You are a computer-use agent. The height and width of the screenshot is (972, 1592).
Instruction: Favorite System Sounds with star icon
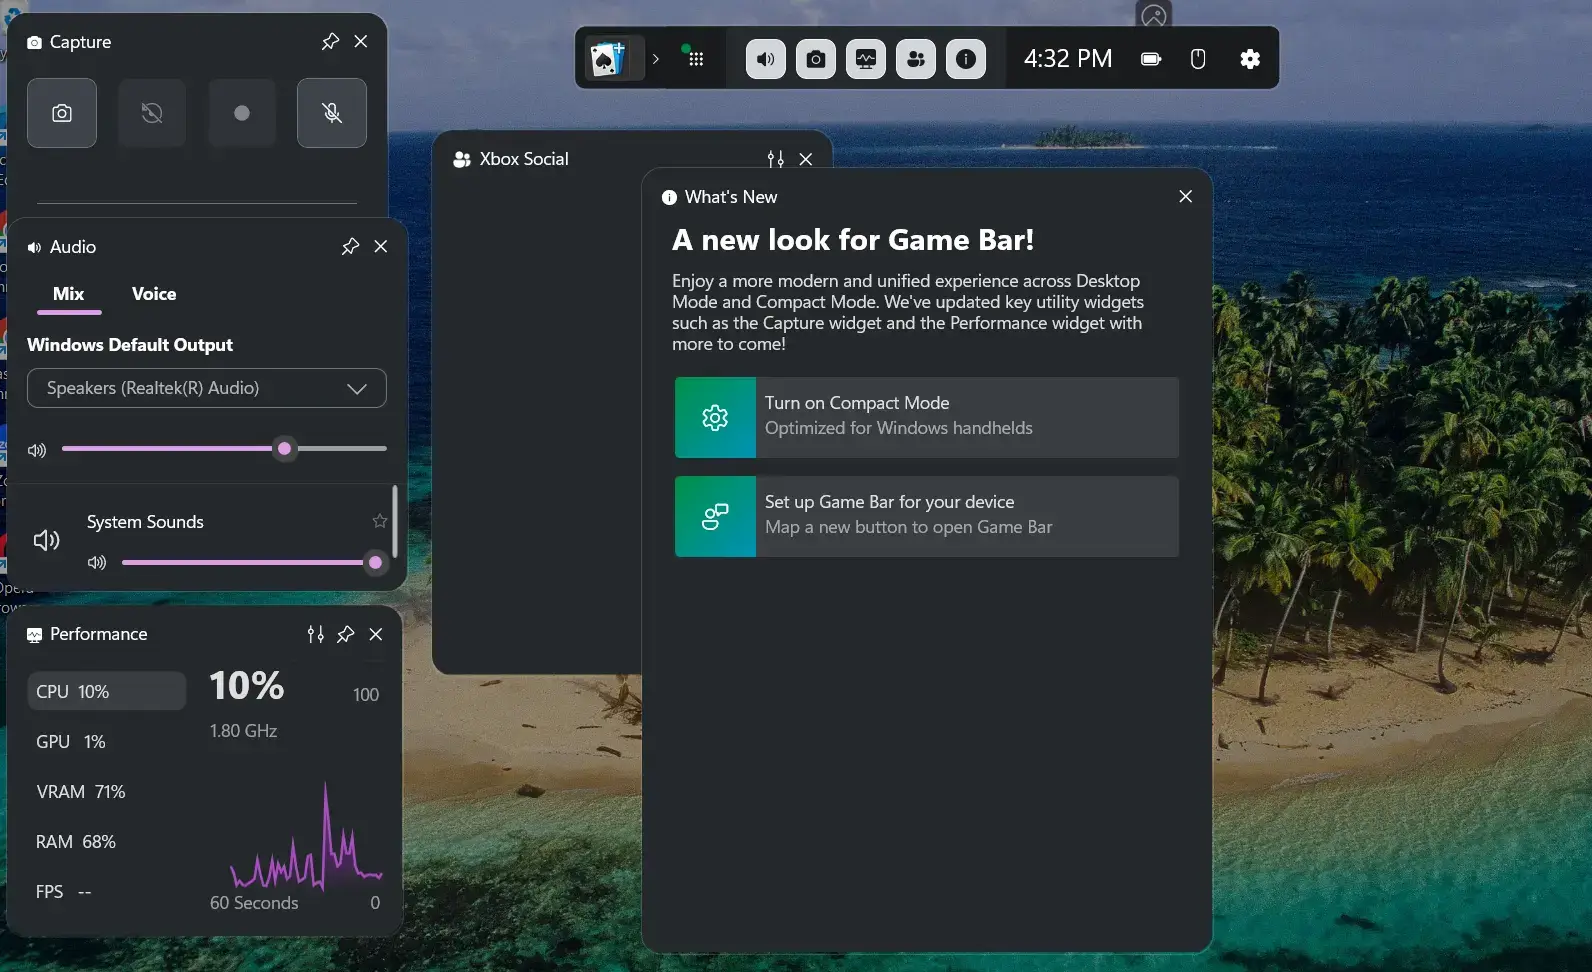[380, 521]
